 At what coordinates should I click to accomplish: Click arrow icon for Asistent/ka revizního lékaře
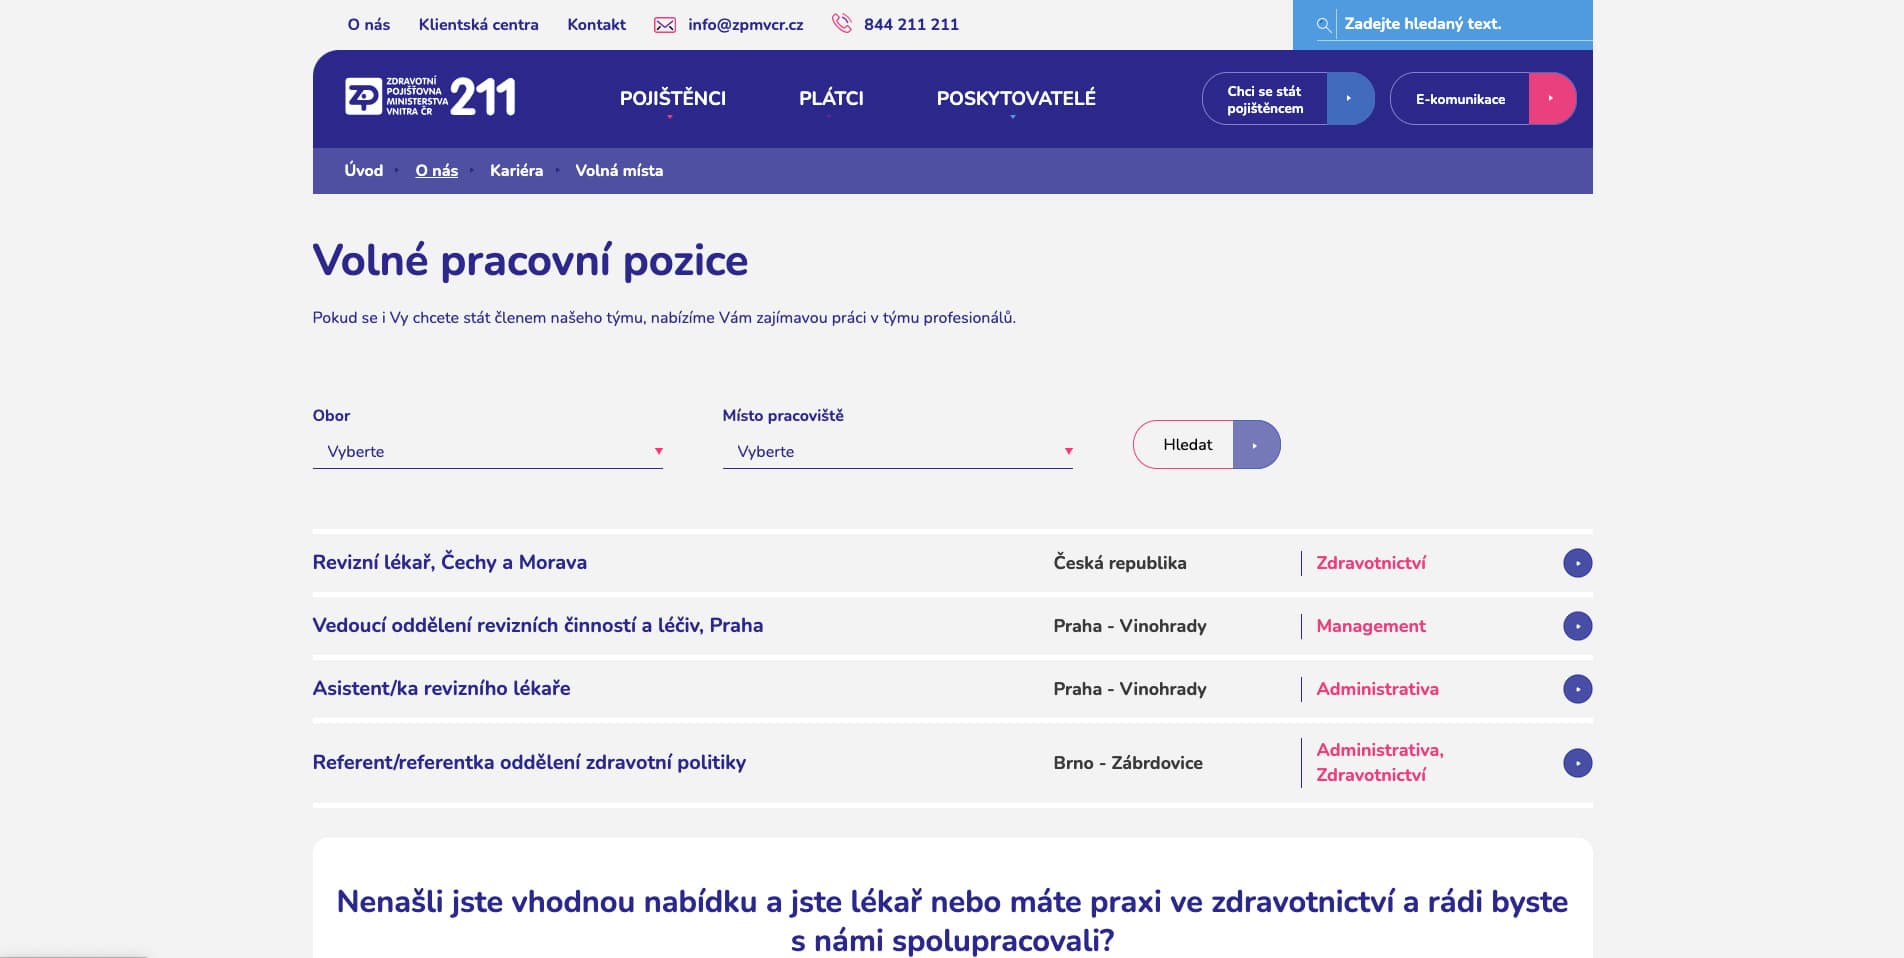(x=1577, y=689)
